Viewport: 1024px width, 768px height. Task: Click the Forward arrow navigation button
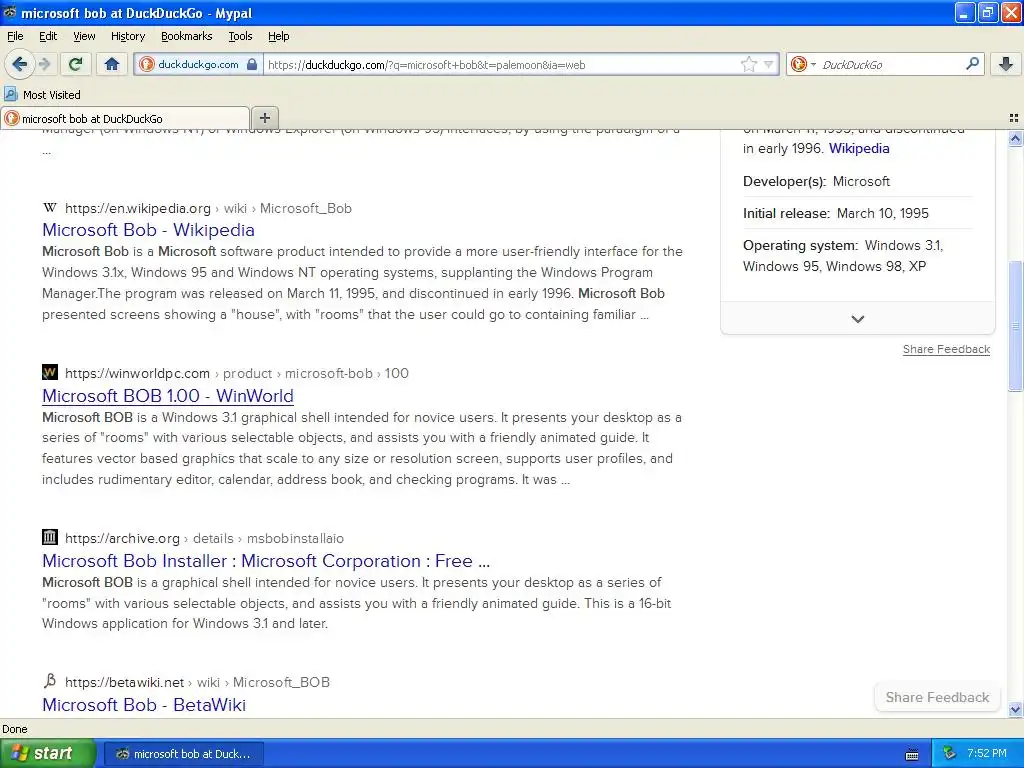tap(44, 64)
